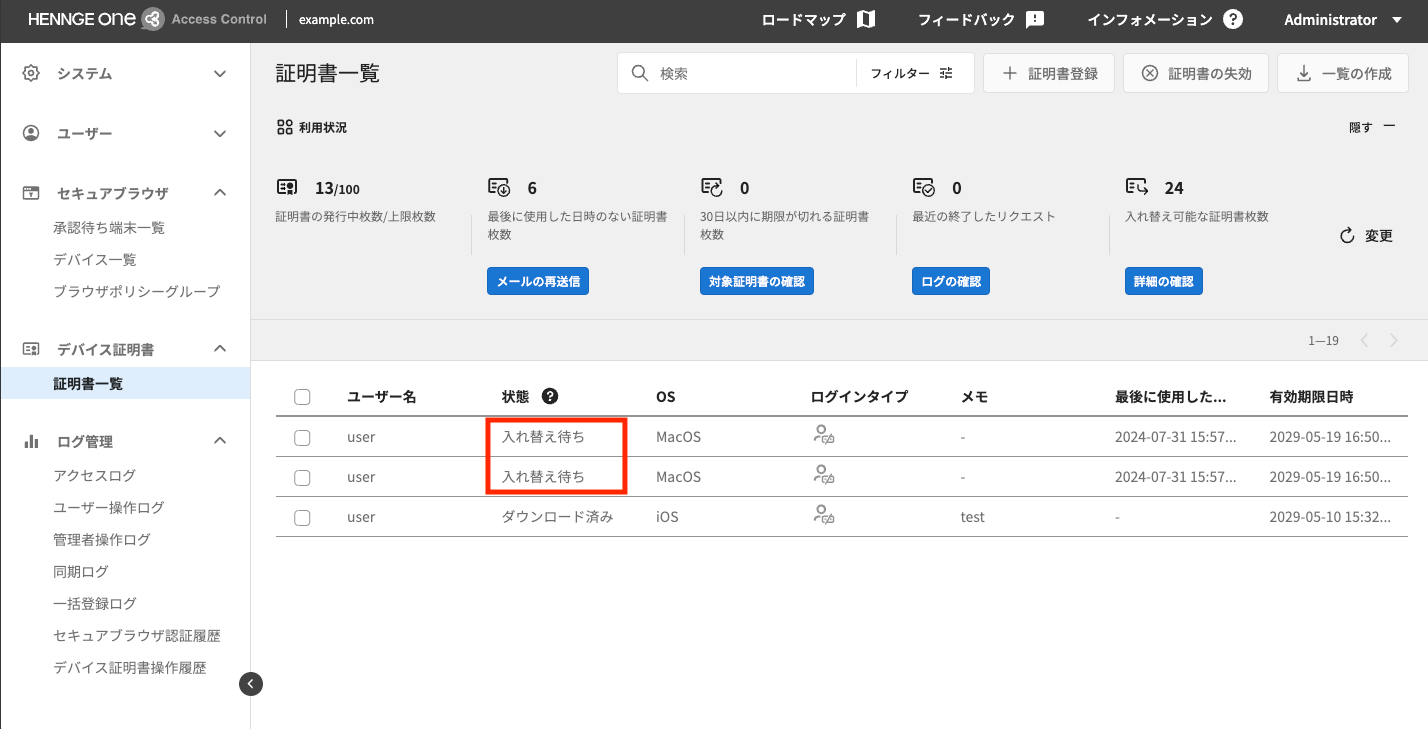Viewport: 1428px width, 729px height.
Task: Open 一括登録ログ in sidebar
Action: point(95,604)
